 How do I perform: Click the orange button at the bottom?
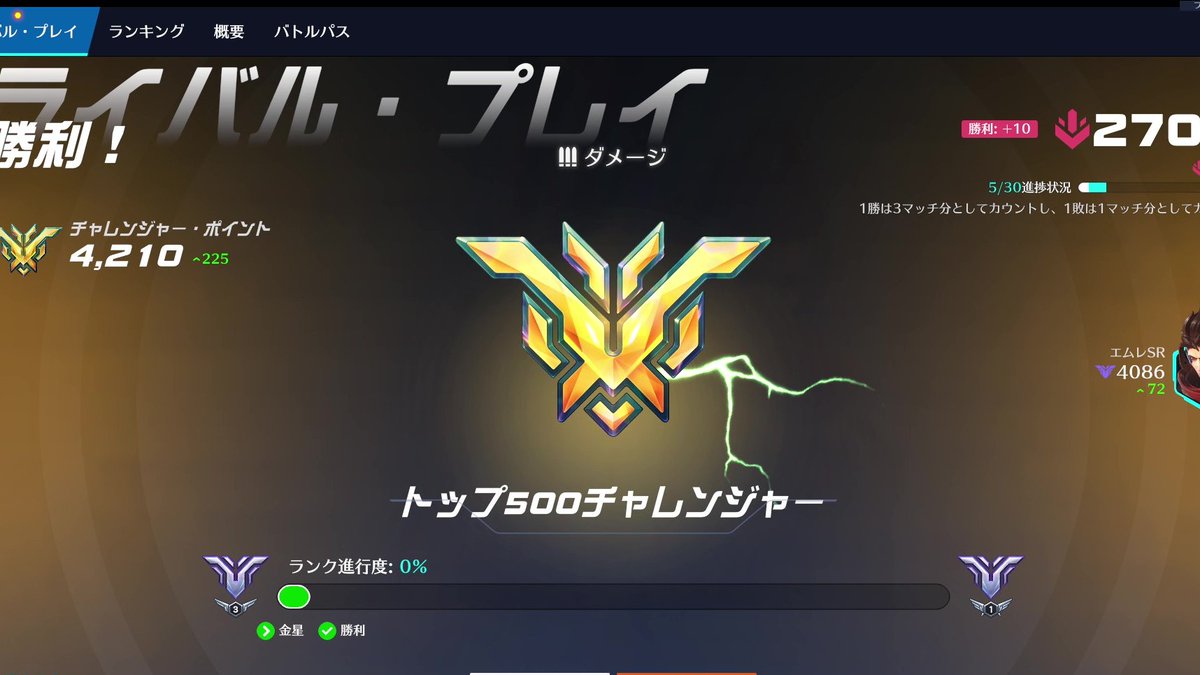[685, 672]
